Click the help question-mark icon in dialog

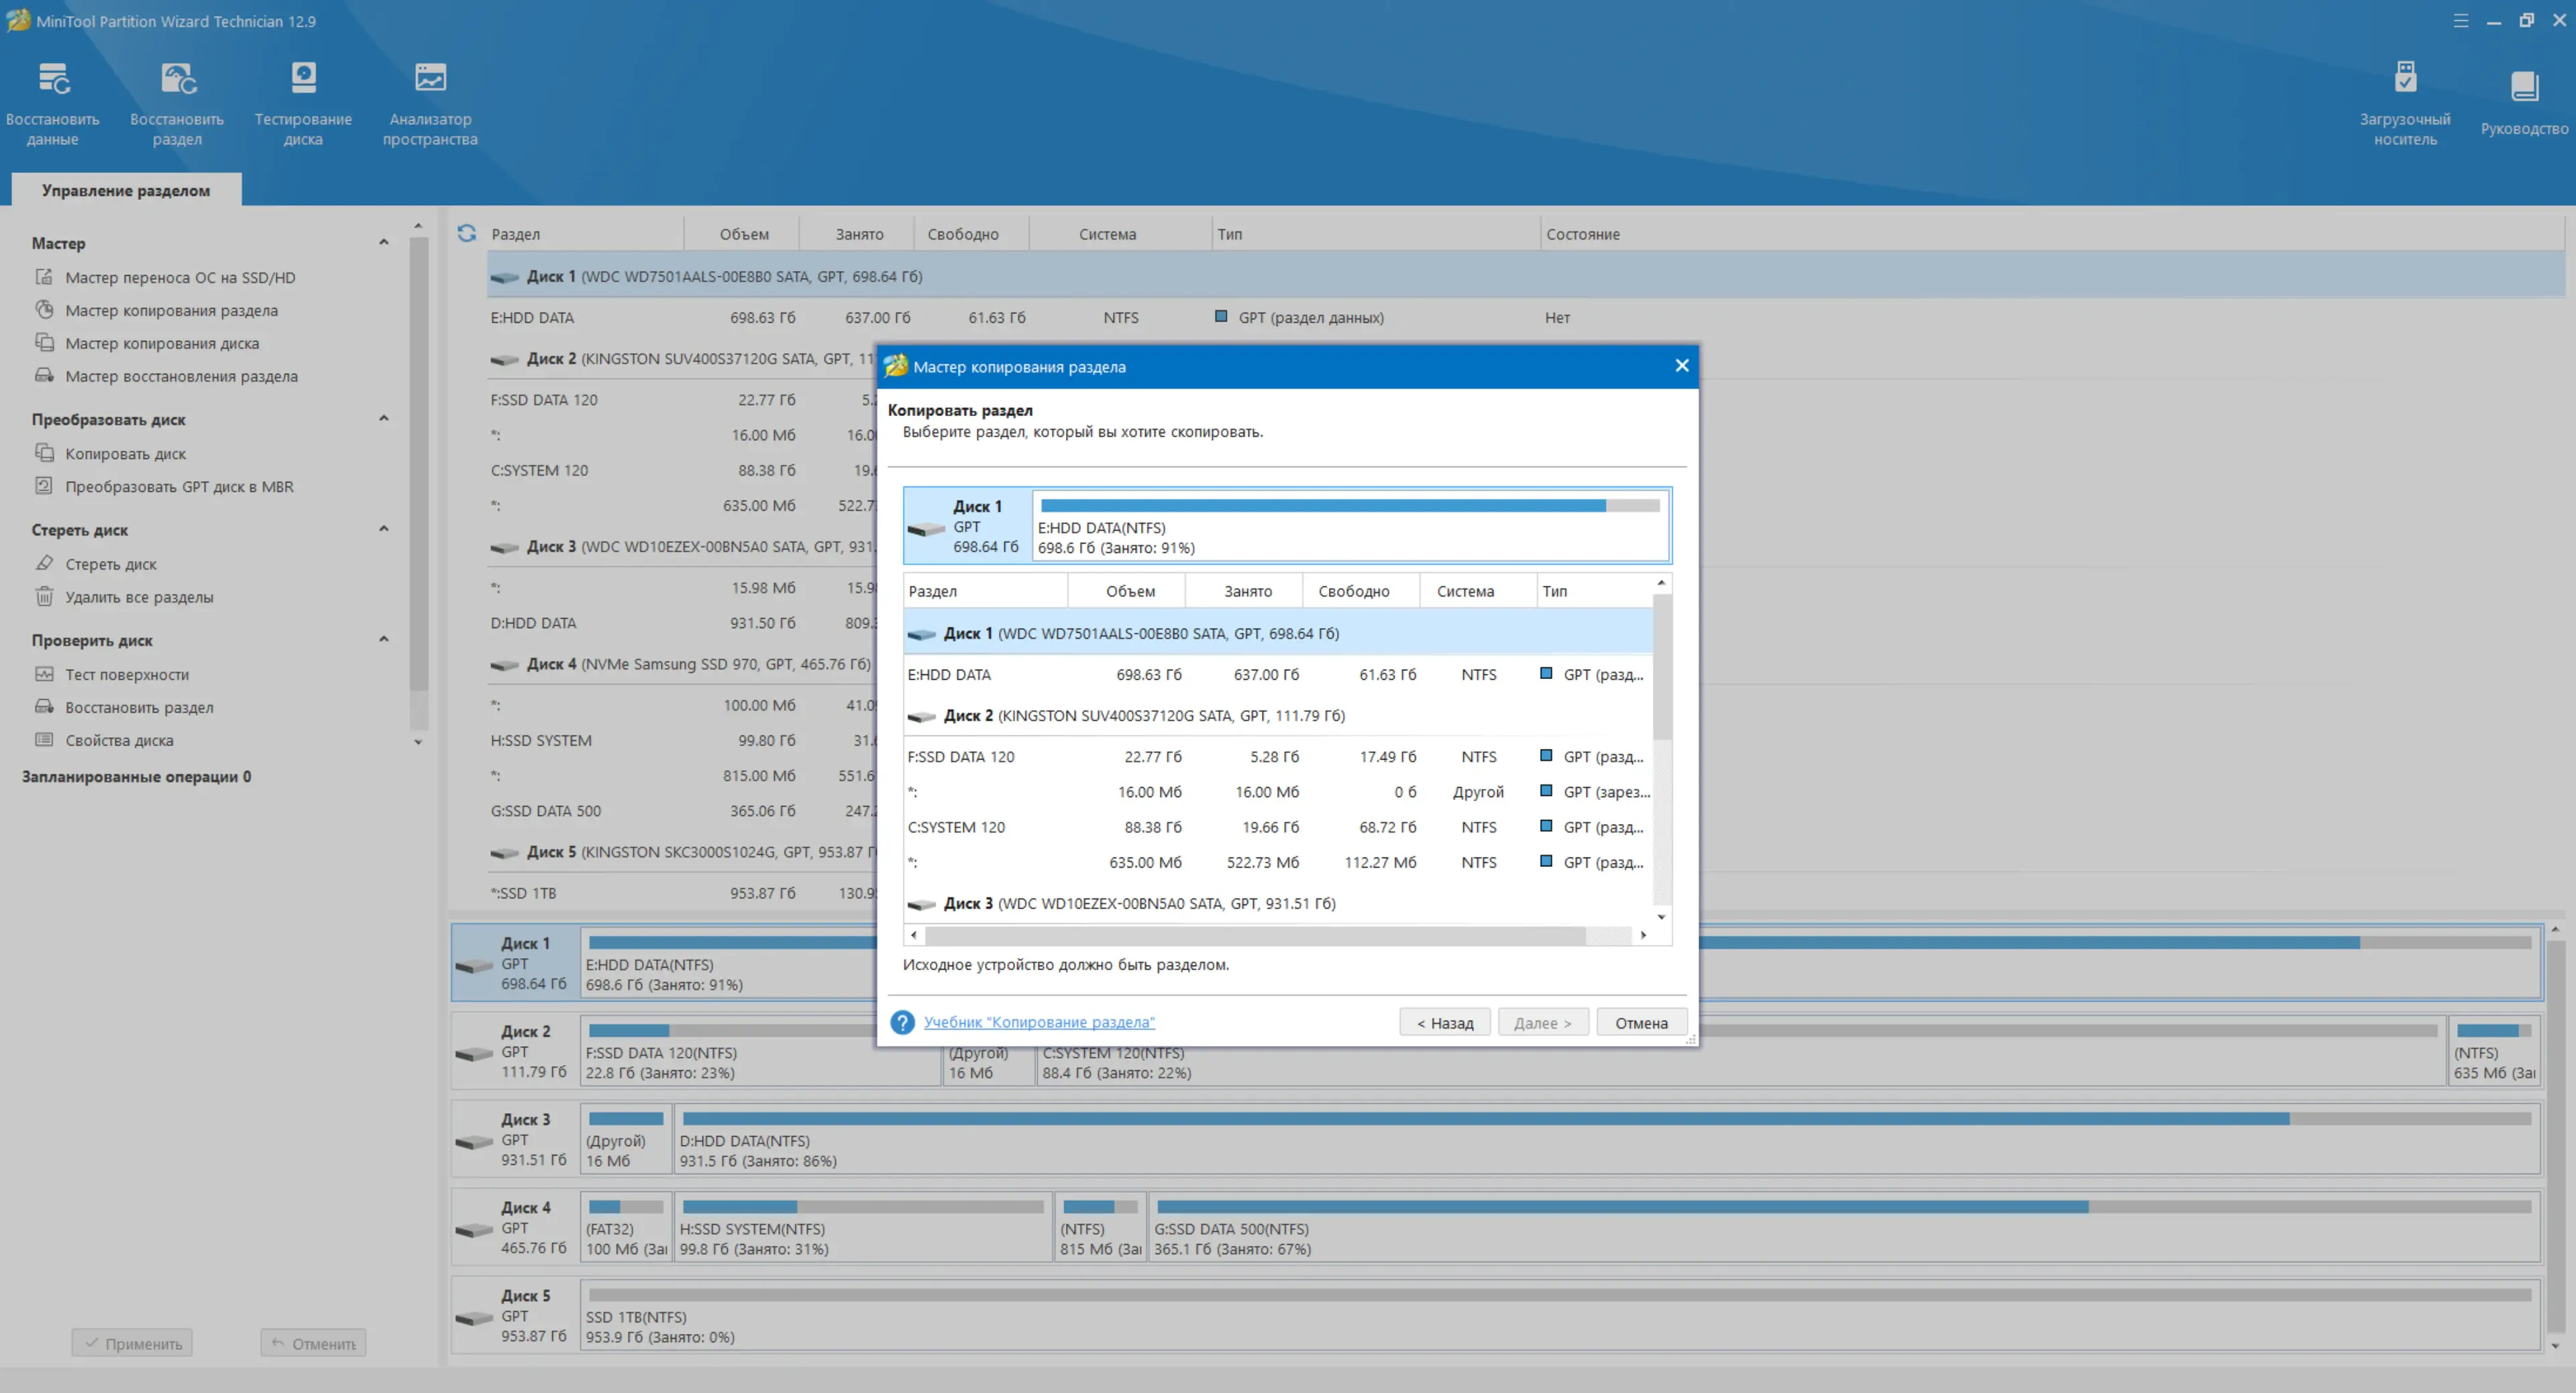pos(902,1022)
